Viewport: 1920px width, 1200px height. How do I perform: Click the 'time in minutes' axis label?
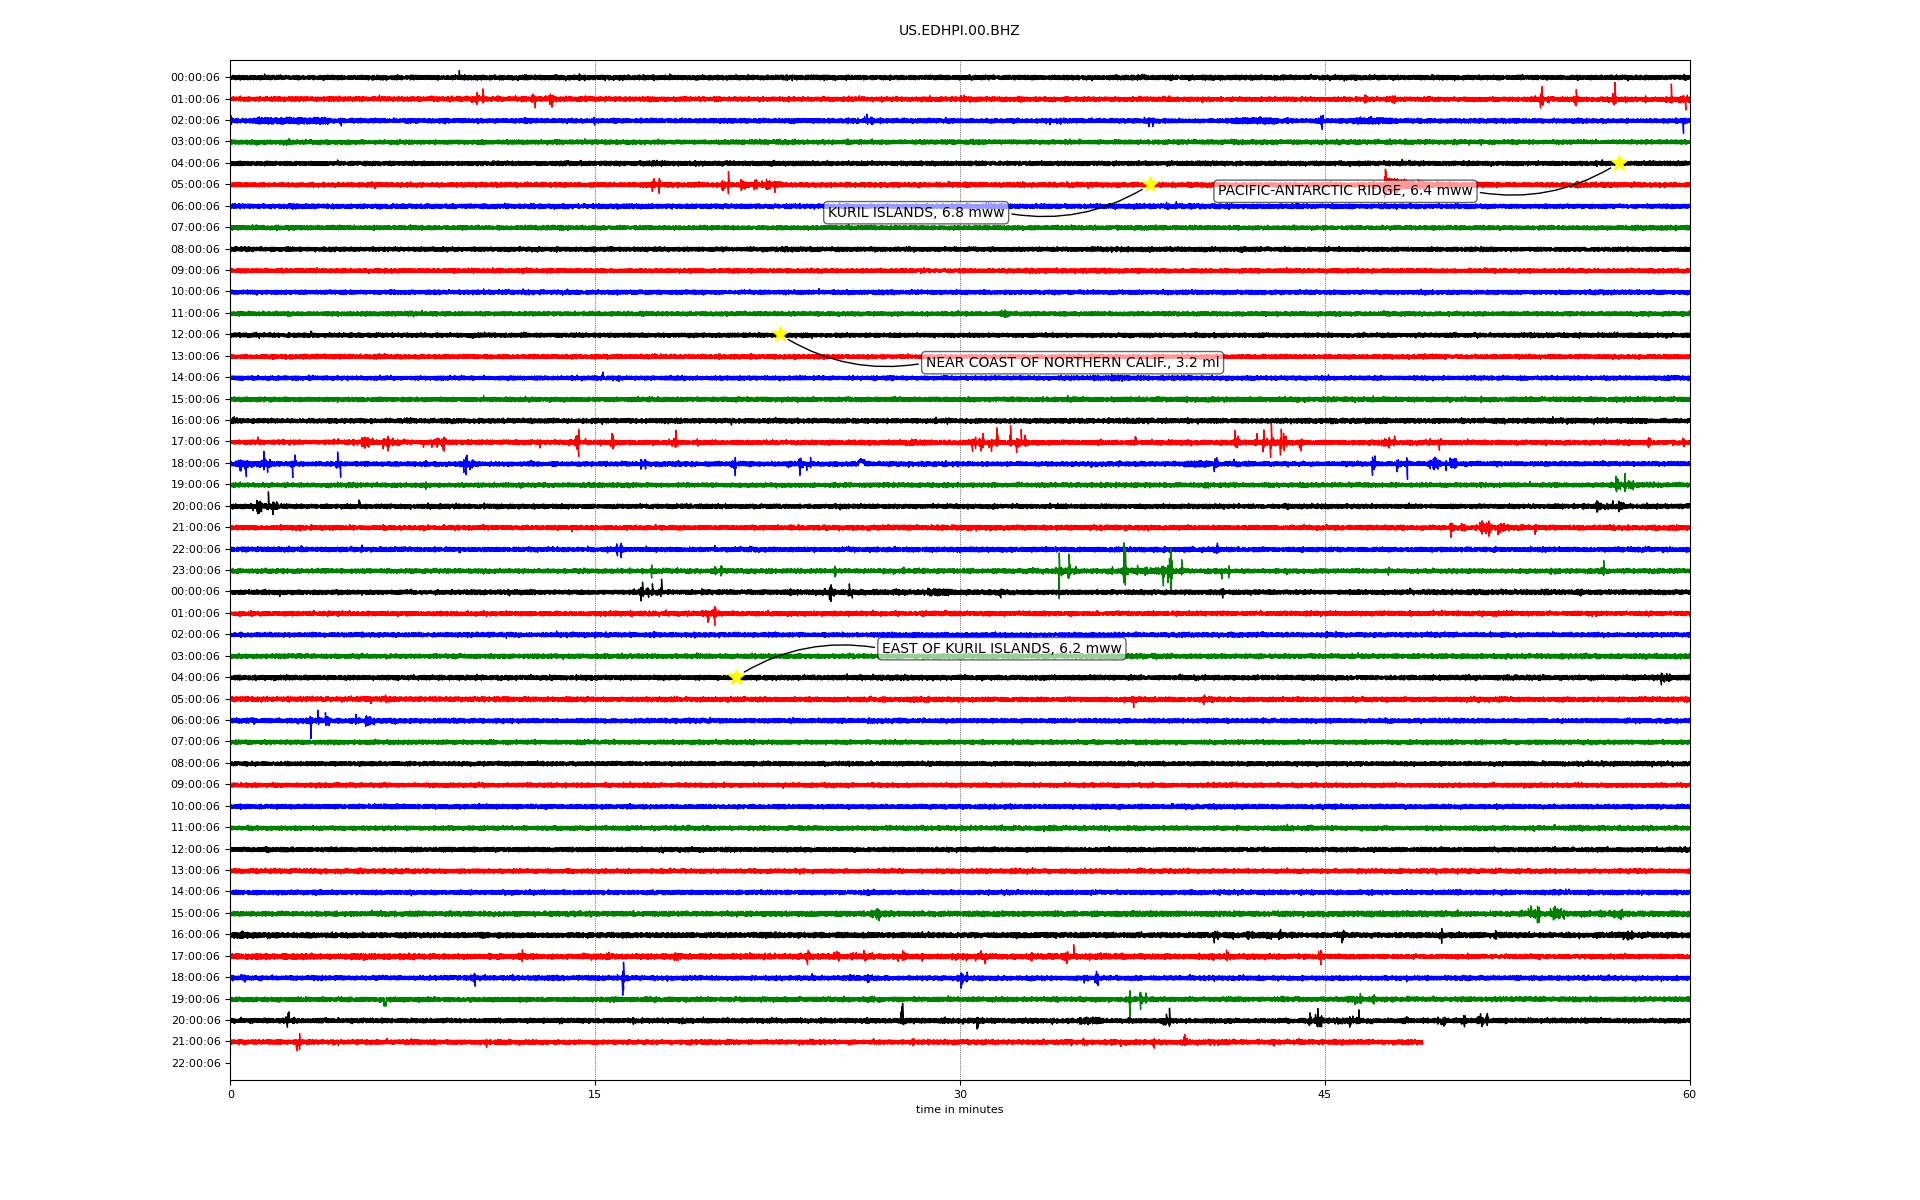[959, 1110]
